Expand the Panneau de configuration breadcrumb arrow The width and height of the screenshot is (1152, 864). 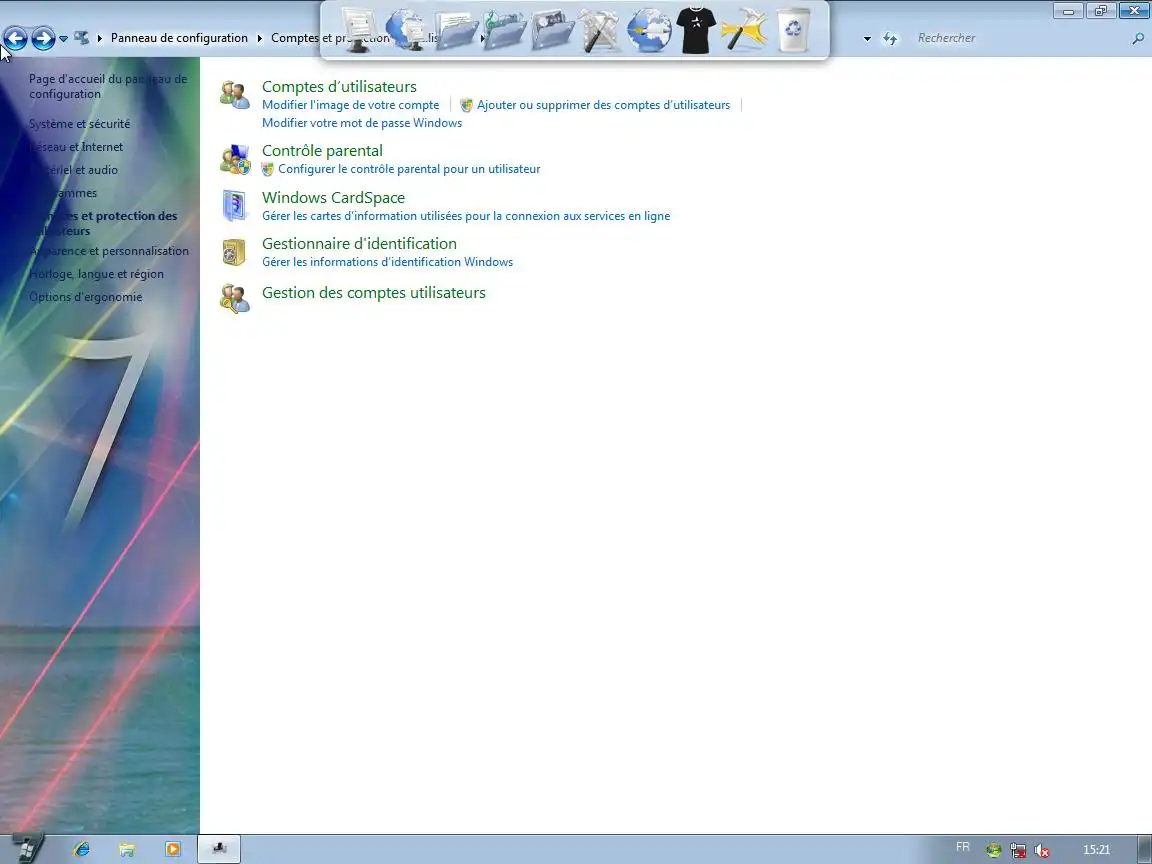point(259,38)
